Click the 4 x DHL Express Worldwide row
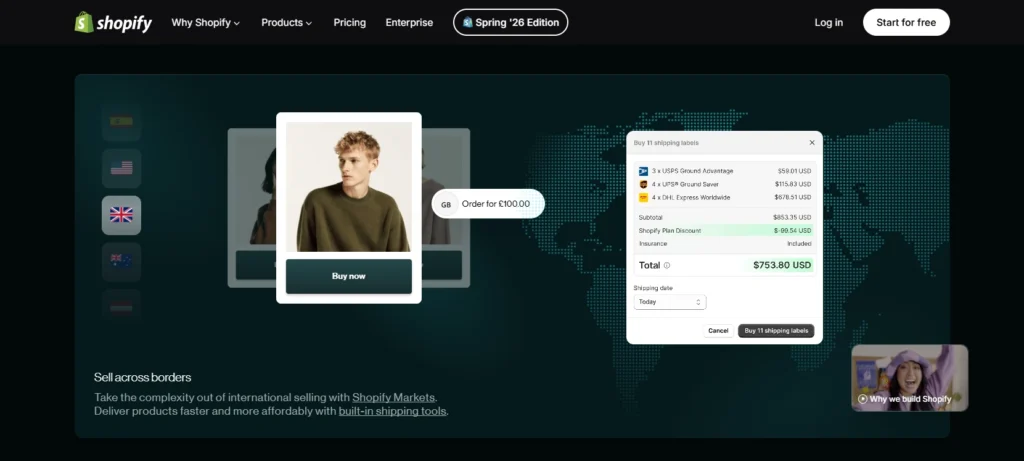1024x461 pixels. (x=724, y=197)
